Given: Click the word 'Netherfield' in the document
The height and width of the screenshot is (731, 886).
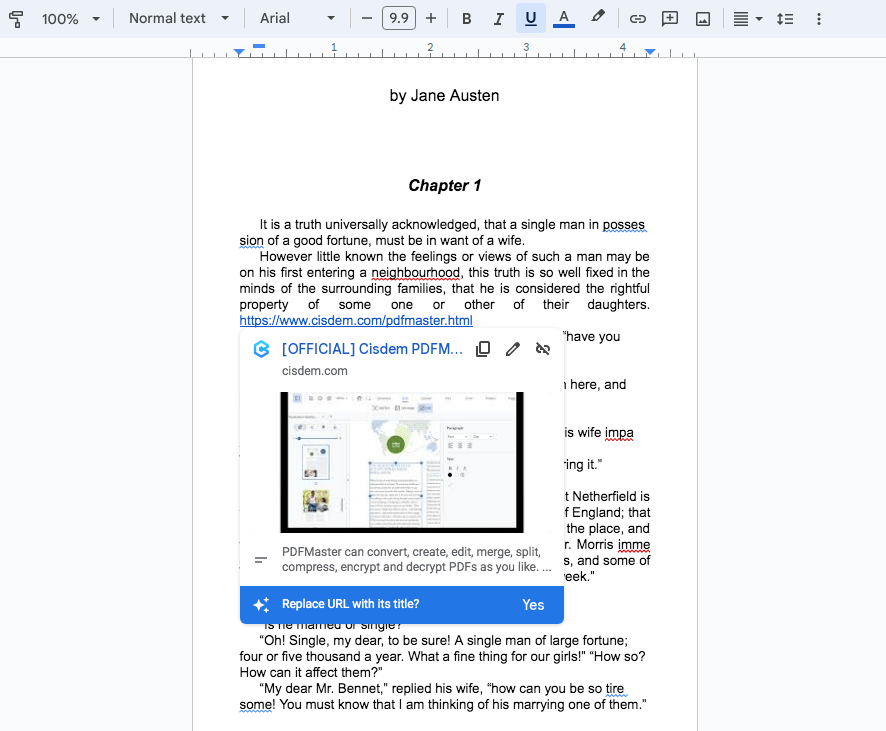Looking at the screenshot, I should 605,497.
